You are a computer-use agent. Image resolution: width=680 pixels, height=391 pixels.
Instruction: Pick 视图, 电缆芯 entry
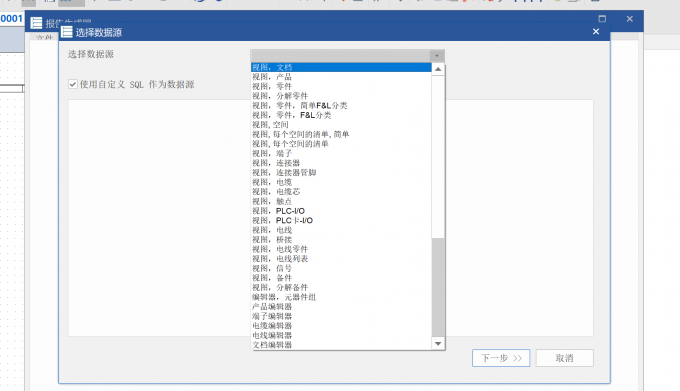[341, 192]
